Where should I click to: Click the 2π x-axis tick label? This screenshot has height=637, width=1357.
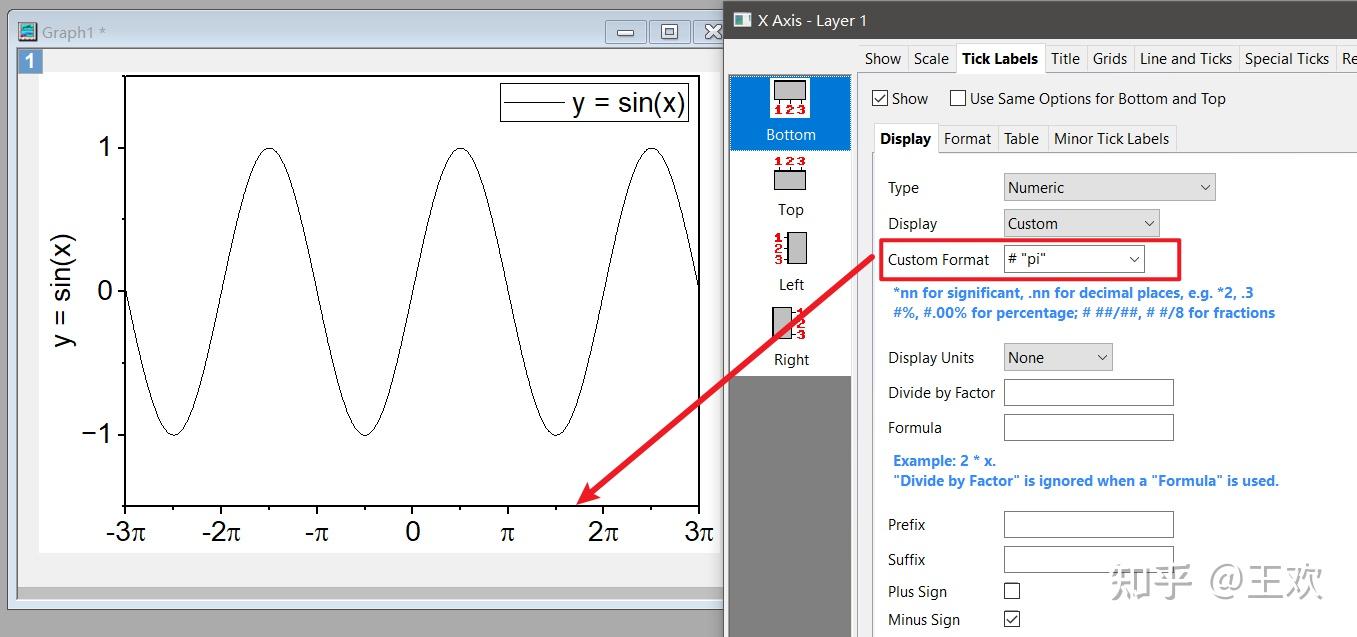tap(603, 532)
